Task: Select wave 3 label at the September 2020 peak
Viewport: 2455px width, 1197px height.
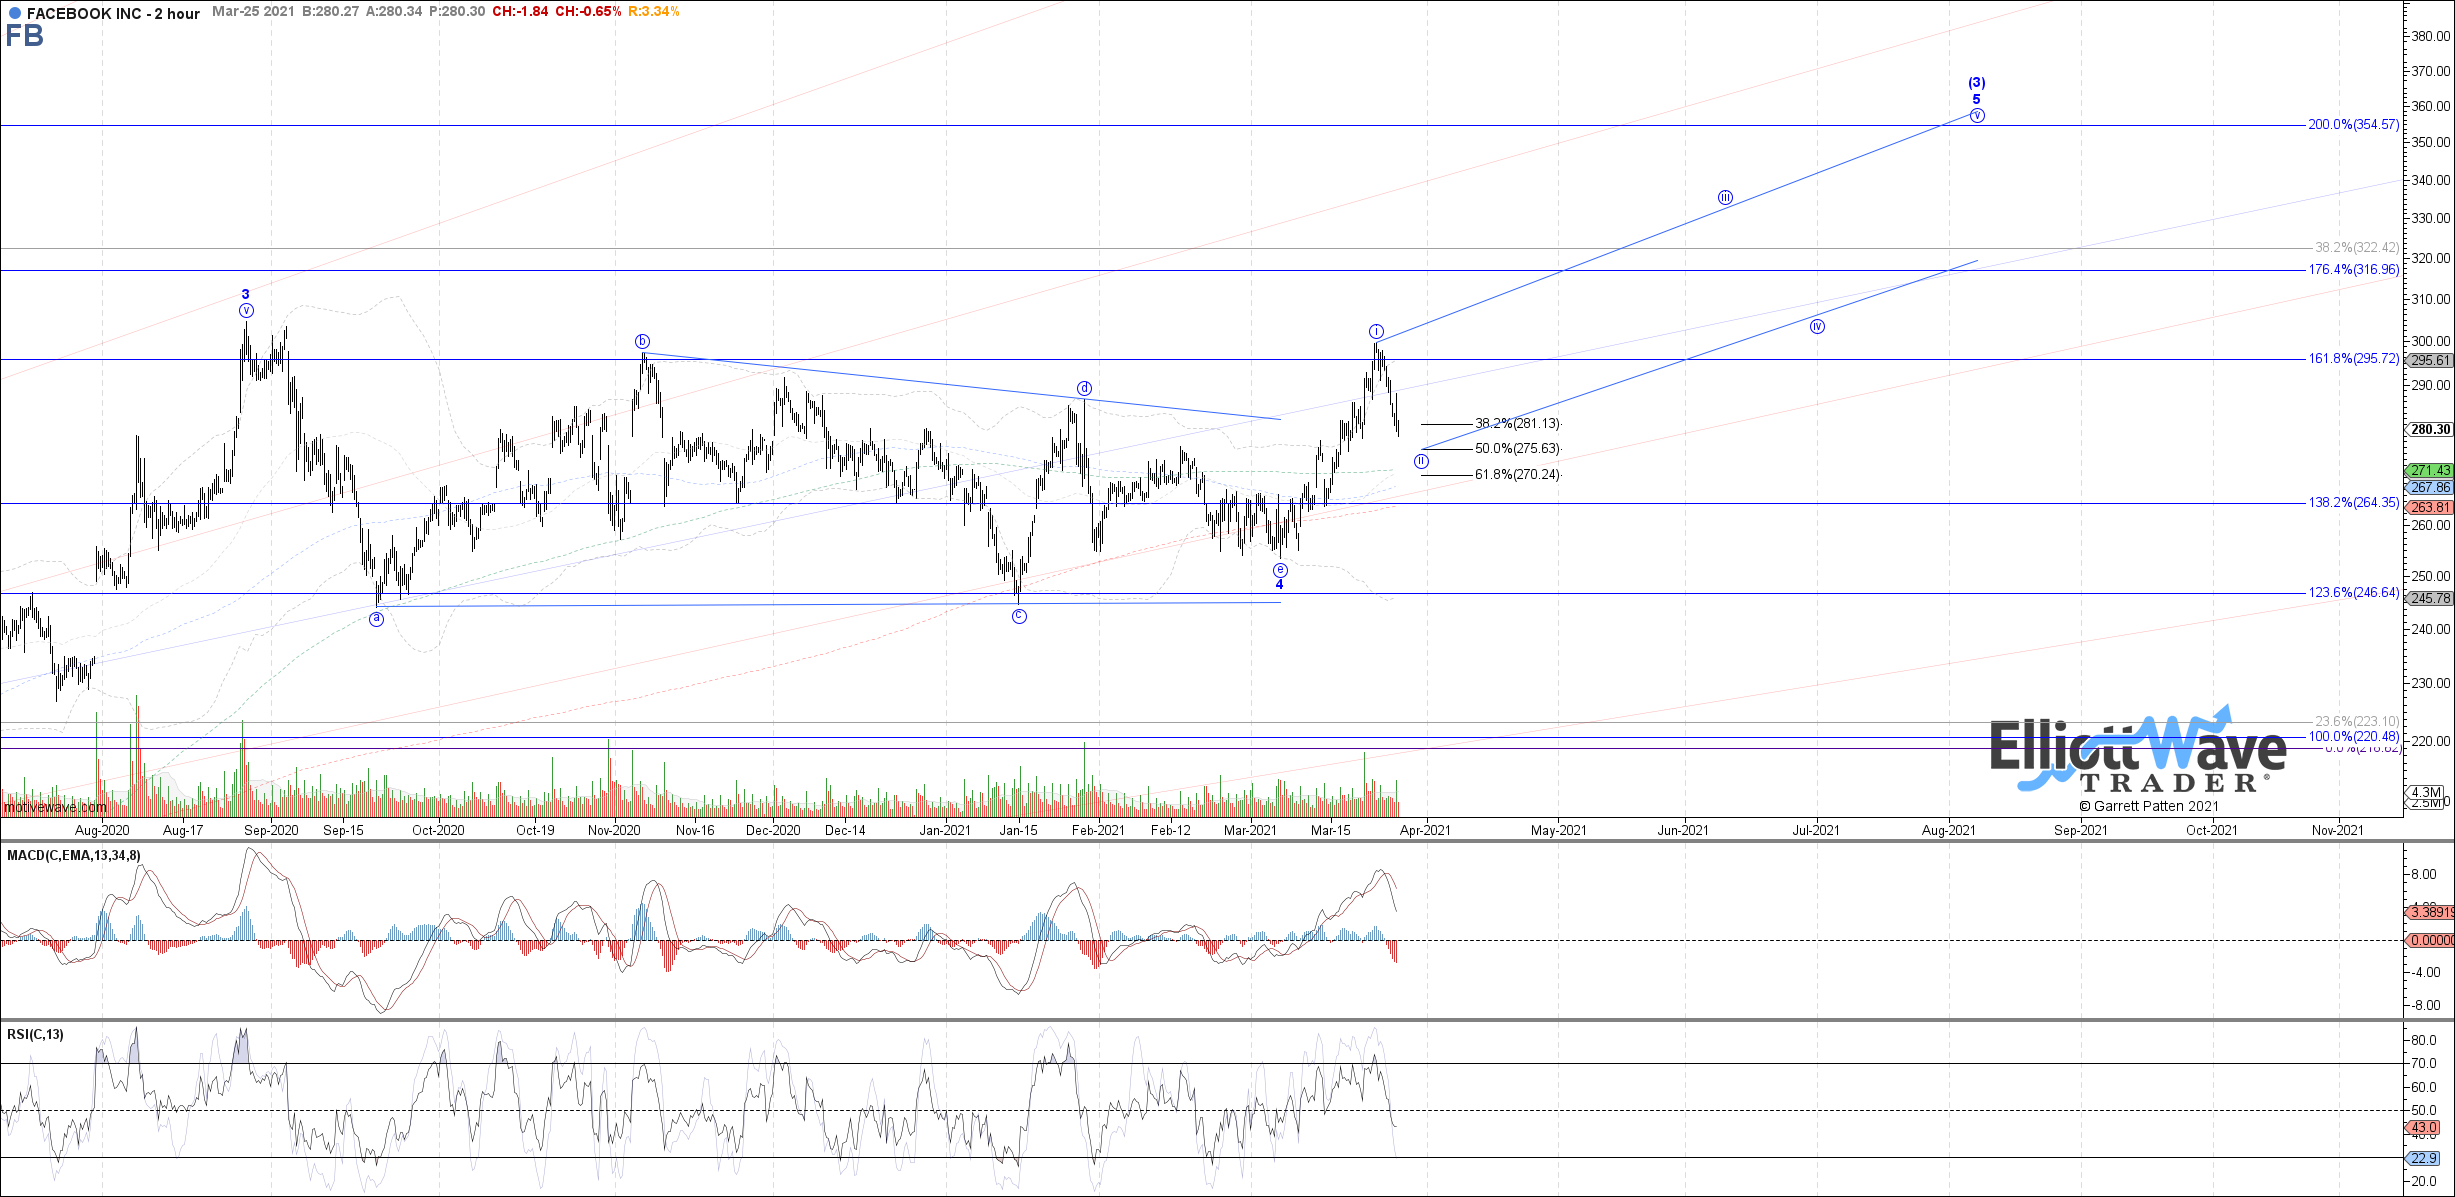Action: coord(246,294)
